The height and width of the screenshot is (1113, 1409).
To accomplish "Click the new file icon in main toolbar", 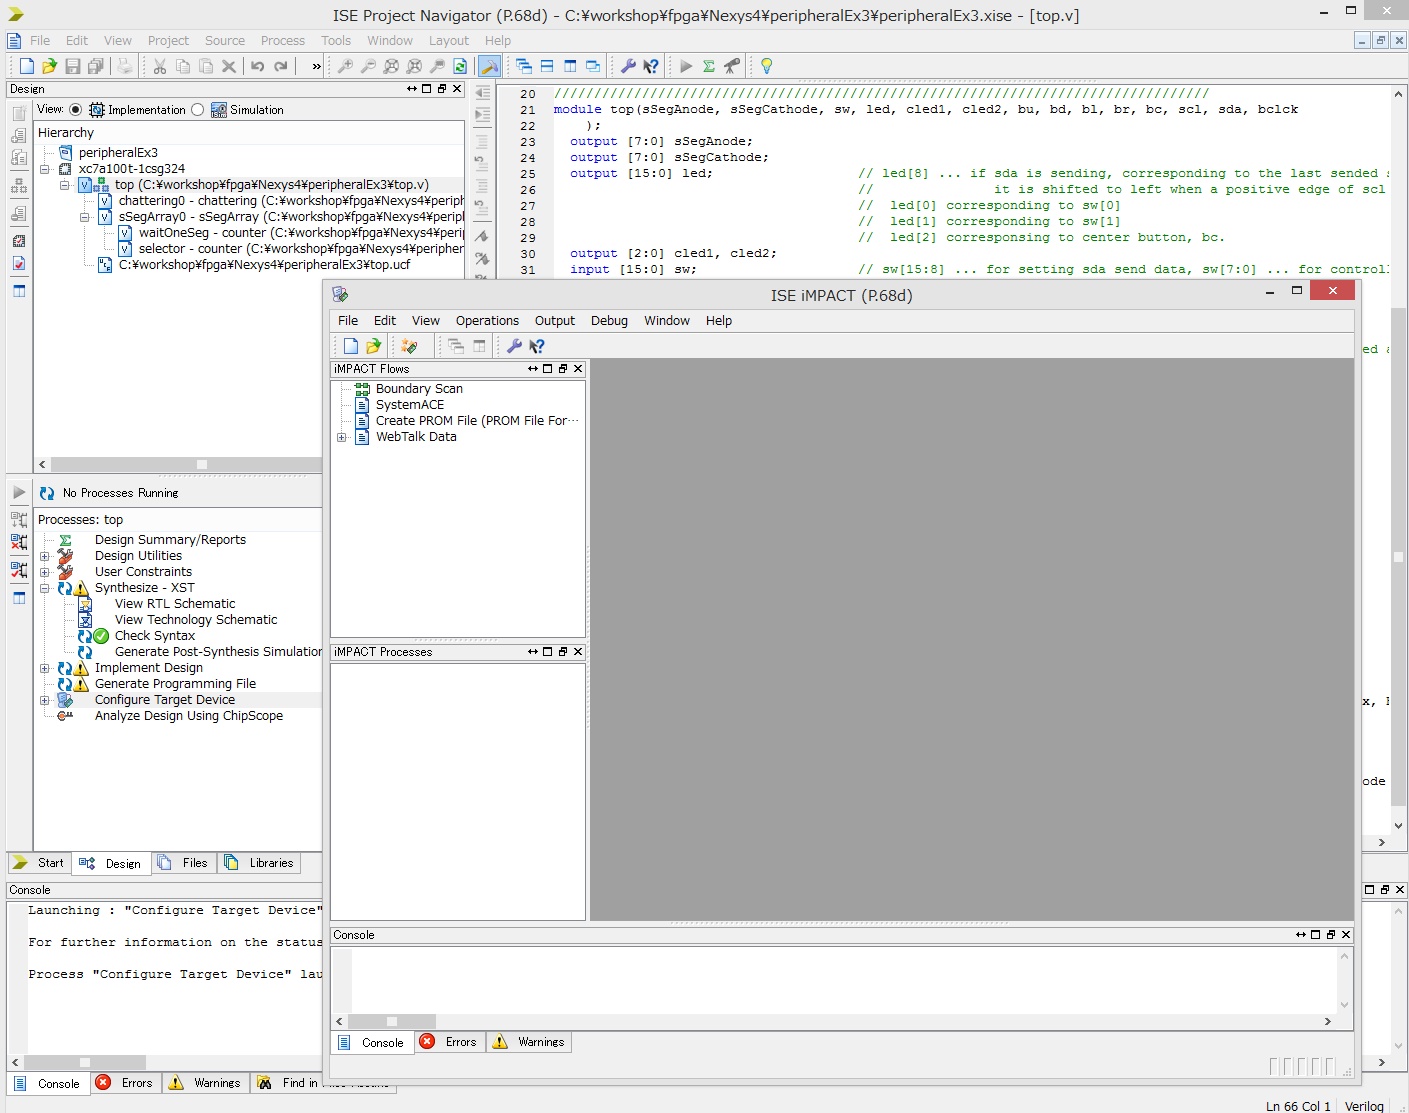I will [x=27, y=66].
